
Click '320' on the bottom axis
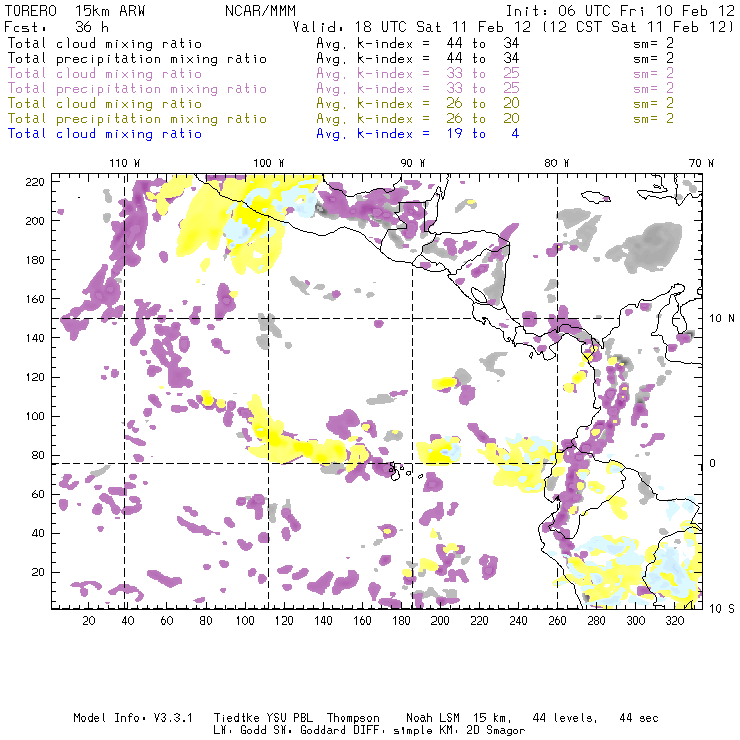point(674,621)
